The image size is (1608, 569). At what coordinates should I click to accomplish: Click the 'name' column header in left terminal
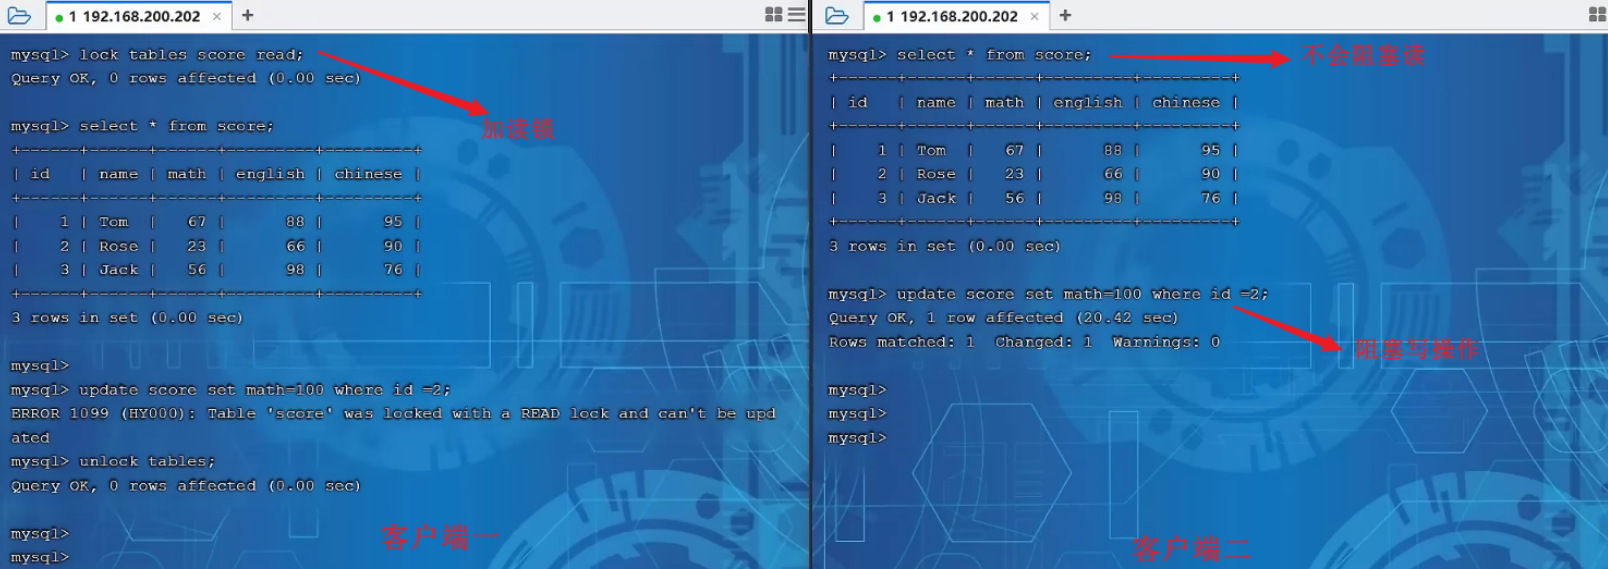coord(119,174)
